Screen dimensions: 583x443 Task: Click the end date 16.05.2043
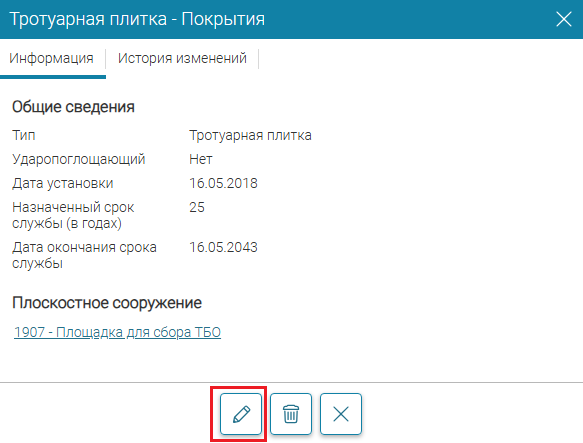tap(223, 247)
